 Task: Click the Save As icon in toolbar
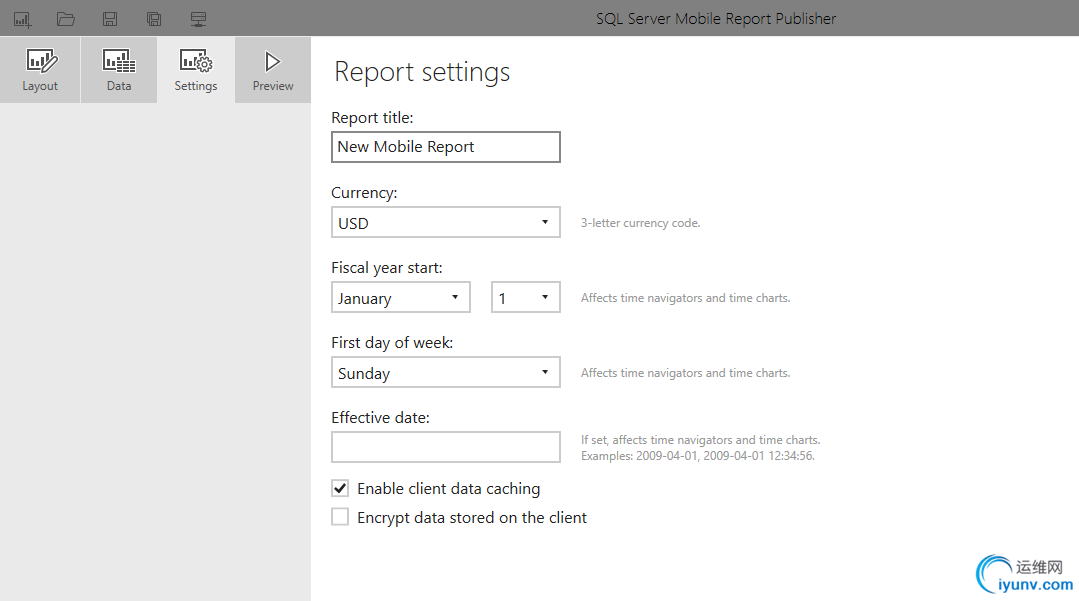click(154, 19)
